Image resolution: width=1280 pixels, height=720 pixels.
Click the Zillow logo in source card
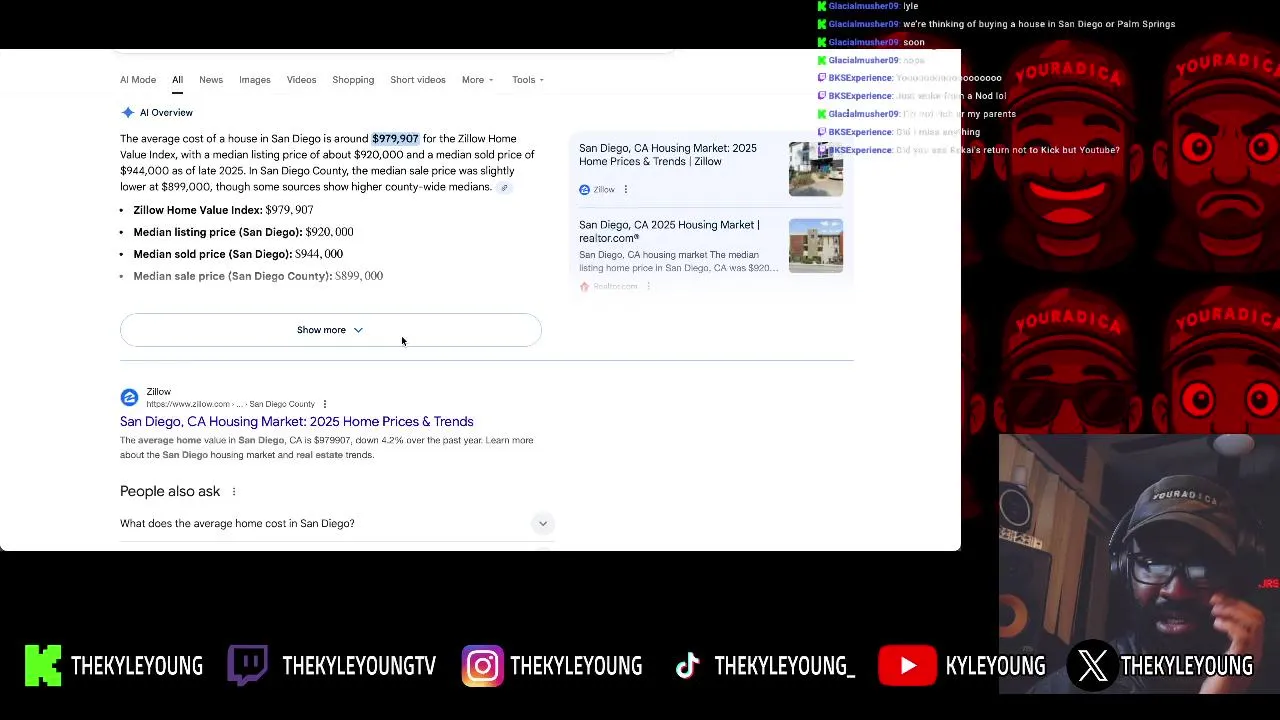584,189
